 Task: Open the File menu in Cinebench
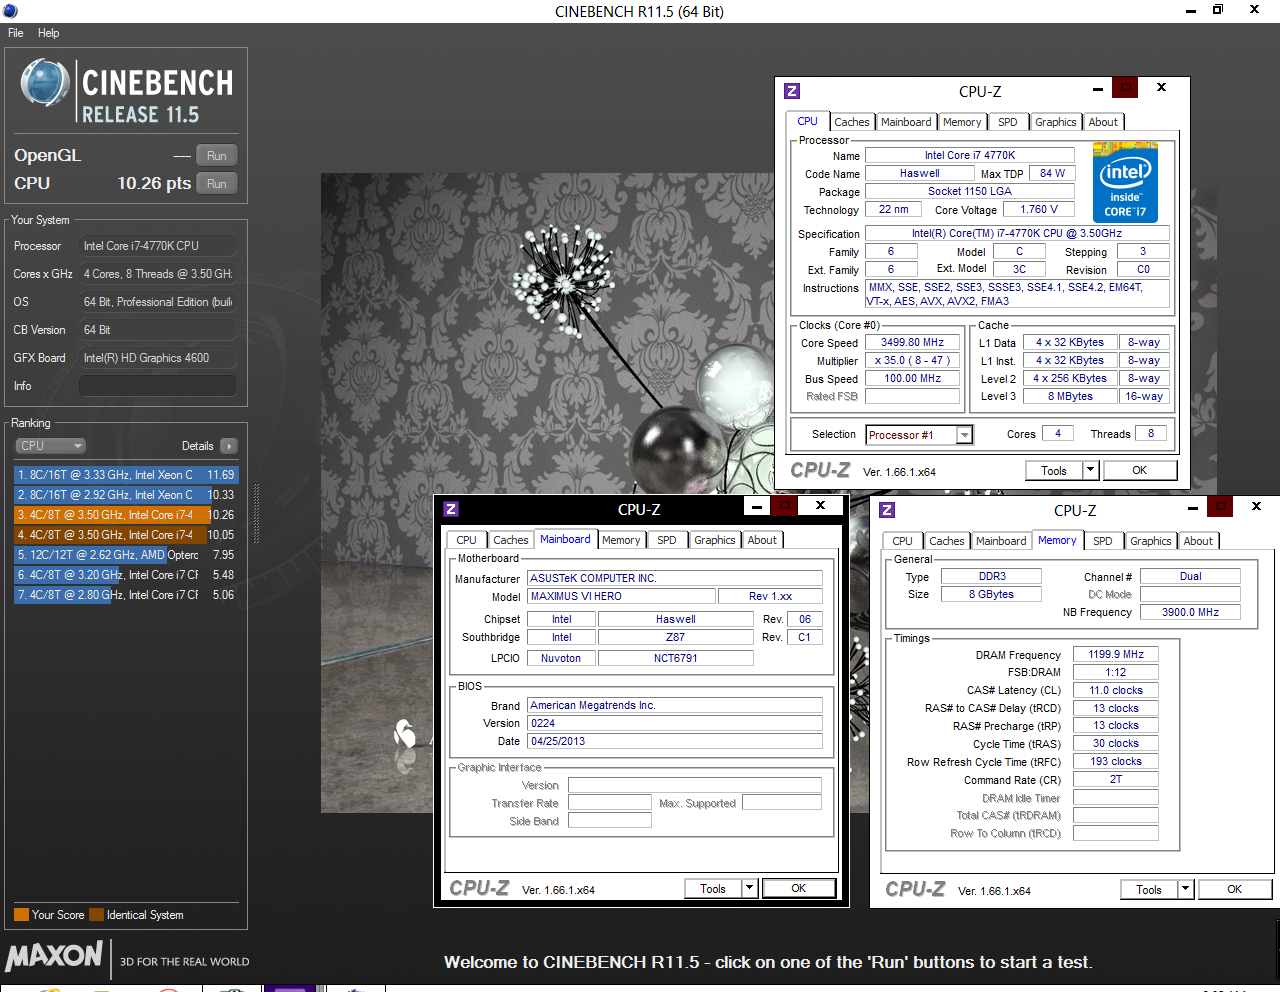point(16,33)
